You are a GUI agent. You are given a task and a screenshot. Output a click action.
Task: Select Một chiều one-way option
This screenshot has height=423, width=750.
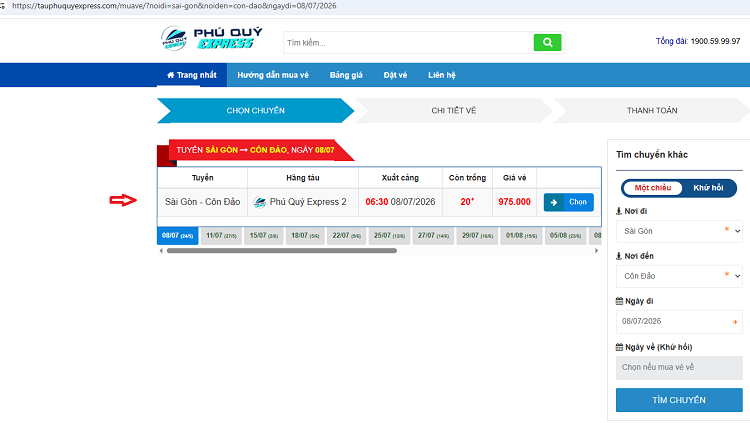pos(652,188)
